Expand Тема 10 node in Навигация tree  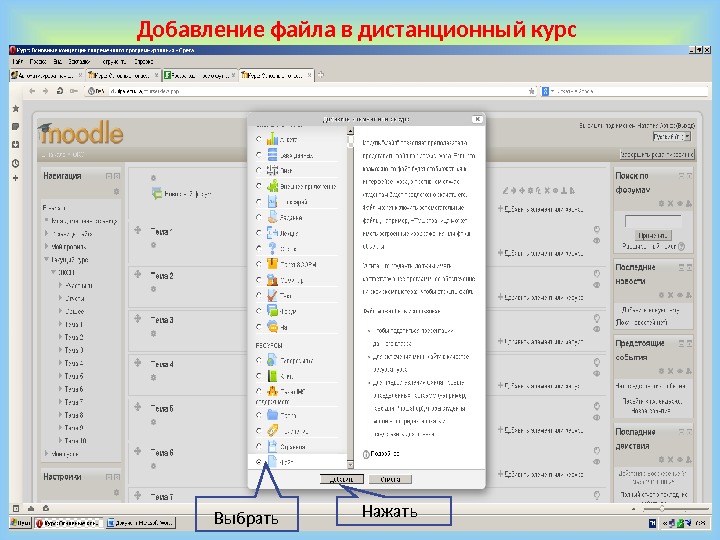(x=61, y=440)
